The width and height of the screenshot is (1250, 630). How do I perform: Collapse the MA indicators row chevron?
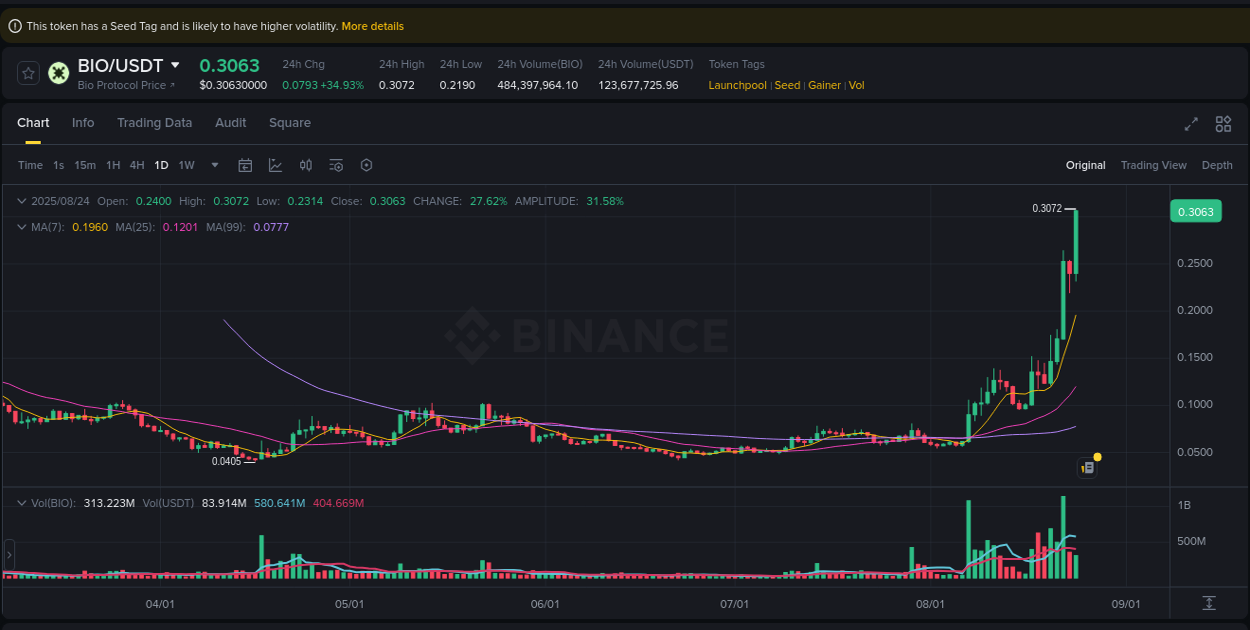20,227
